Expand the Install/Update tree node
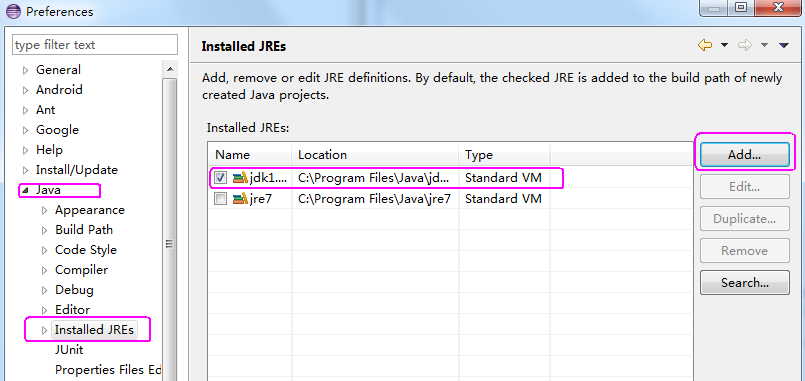Image resolution: width=805 pixels, height=381 pixels. pos(26,170)
